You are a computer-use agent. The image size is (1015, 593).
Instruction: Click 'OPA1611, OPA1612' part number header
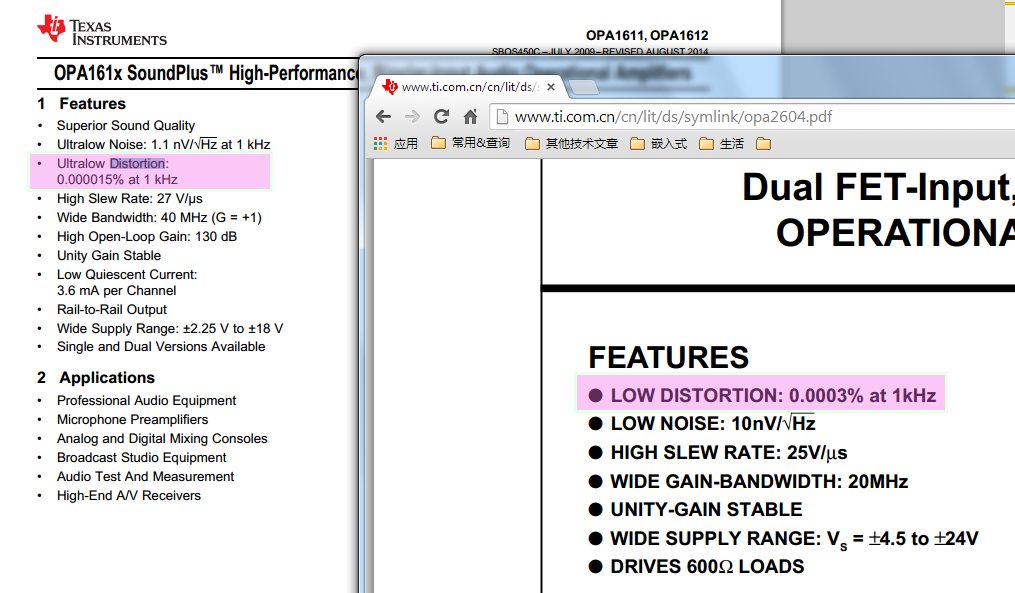click(x=647, y=36)
